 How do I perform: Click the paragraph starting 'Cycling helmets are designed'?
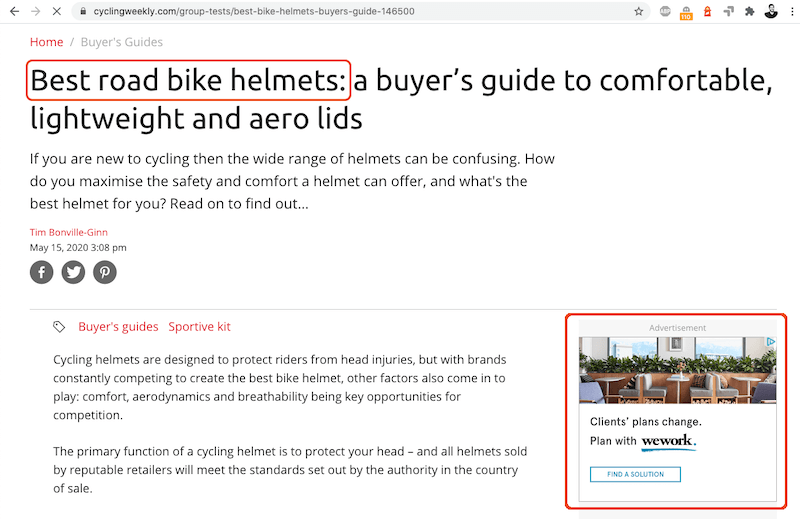click(280, 387)
